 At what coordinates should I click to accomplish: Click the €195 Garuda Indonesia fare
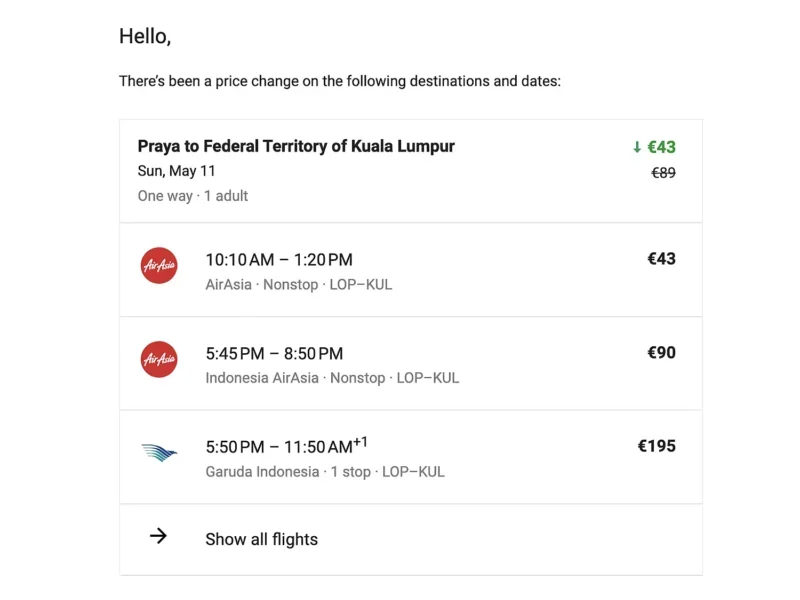(x=656, y=446)
